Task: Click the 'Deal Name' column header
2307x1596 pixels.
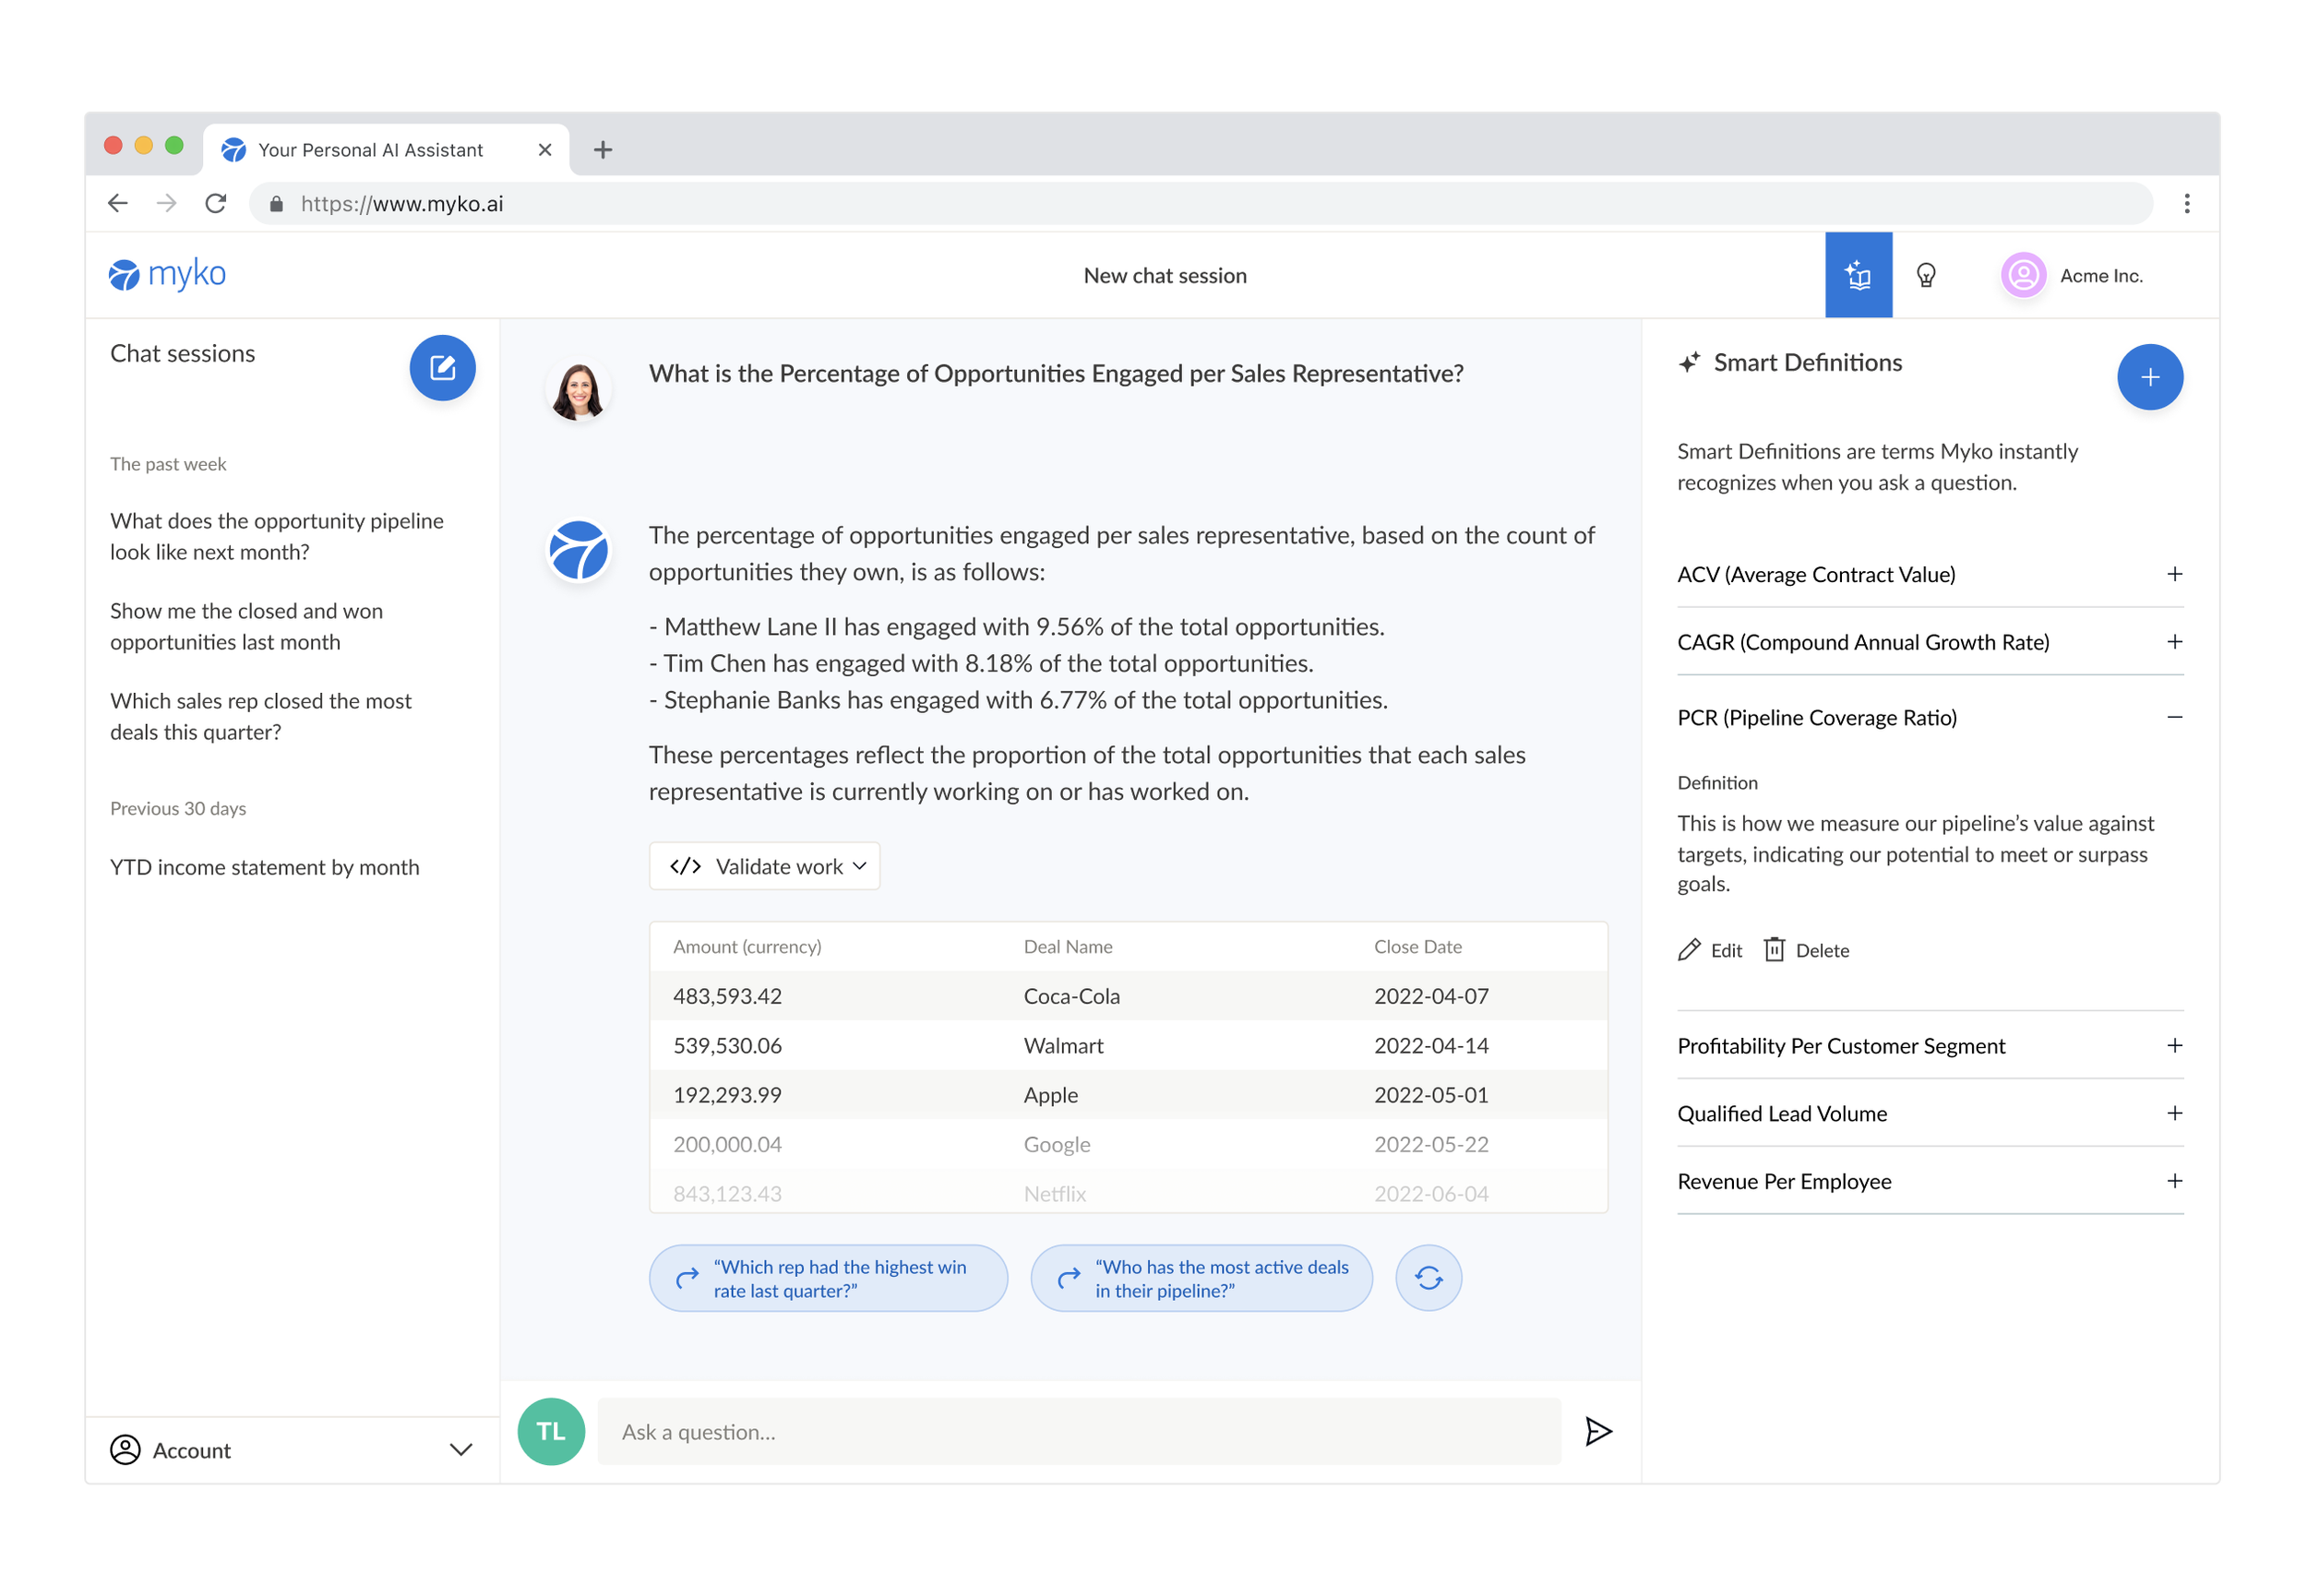Action: [1068, 947]
